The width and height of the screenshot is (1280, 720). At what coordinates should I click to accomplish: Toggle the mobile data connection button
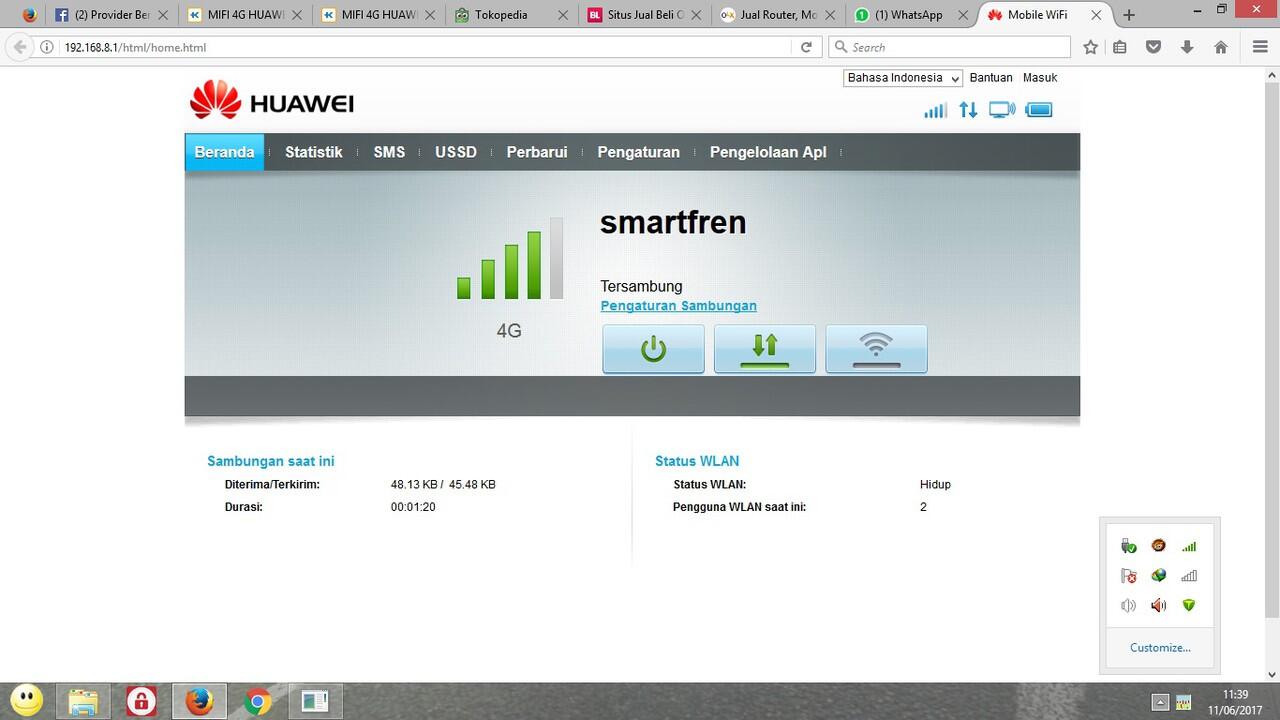(765, 349)
